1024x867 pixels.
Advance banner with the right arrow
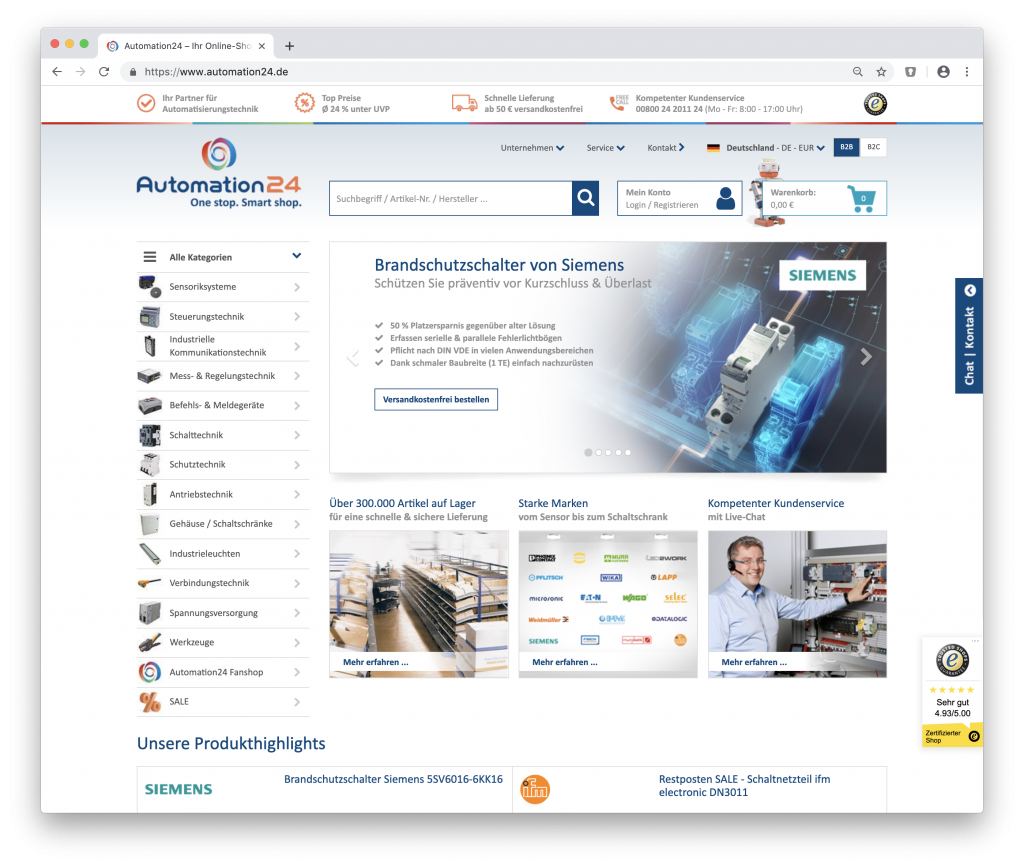[866, 357]
